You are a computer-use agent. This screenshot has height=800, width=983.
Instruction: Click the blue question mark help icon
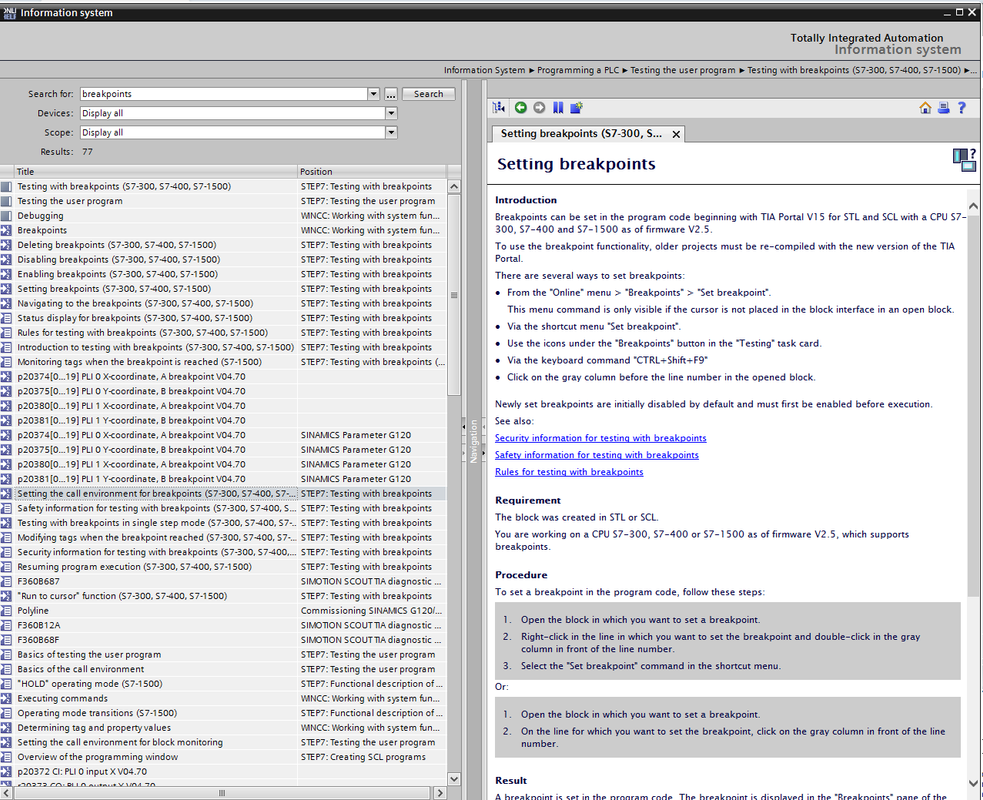(x=962, y=108)
